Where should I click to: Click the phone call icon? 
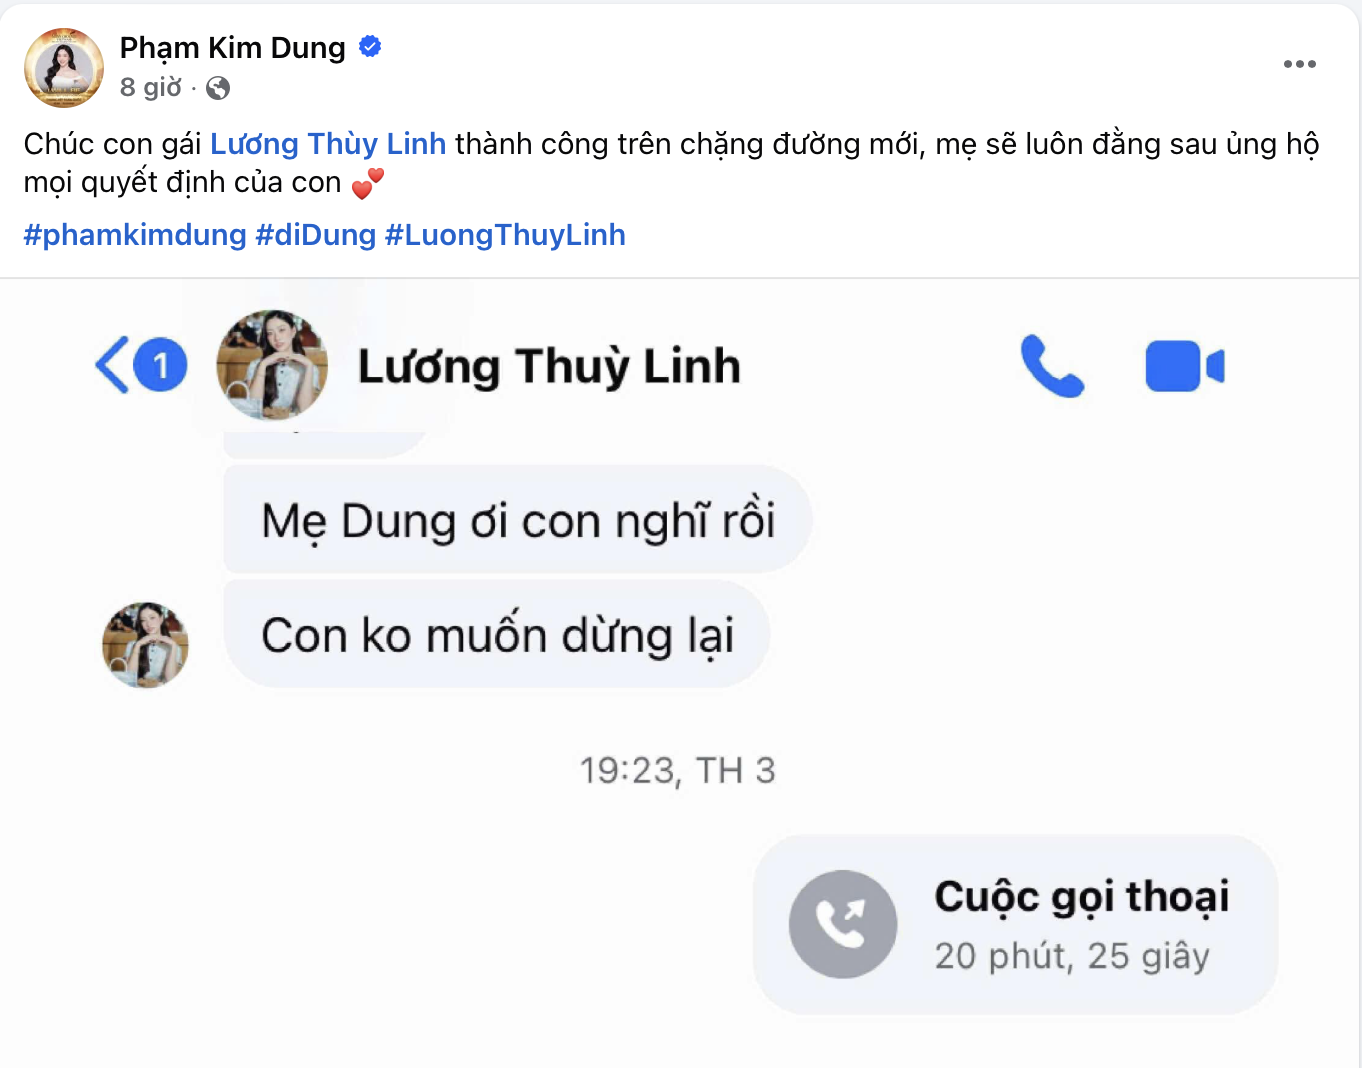tap(1052, 366)
